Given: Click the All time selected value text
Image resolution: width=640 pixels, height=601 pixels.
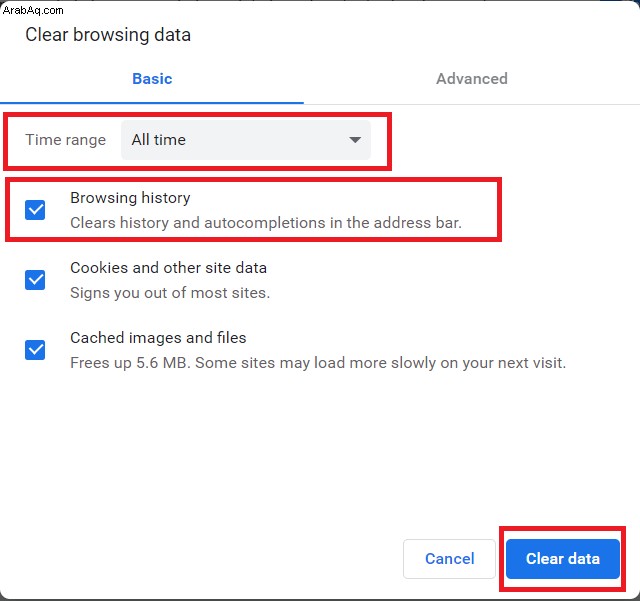Looking at the screenshot, I should click(158, 140).
